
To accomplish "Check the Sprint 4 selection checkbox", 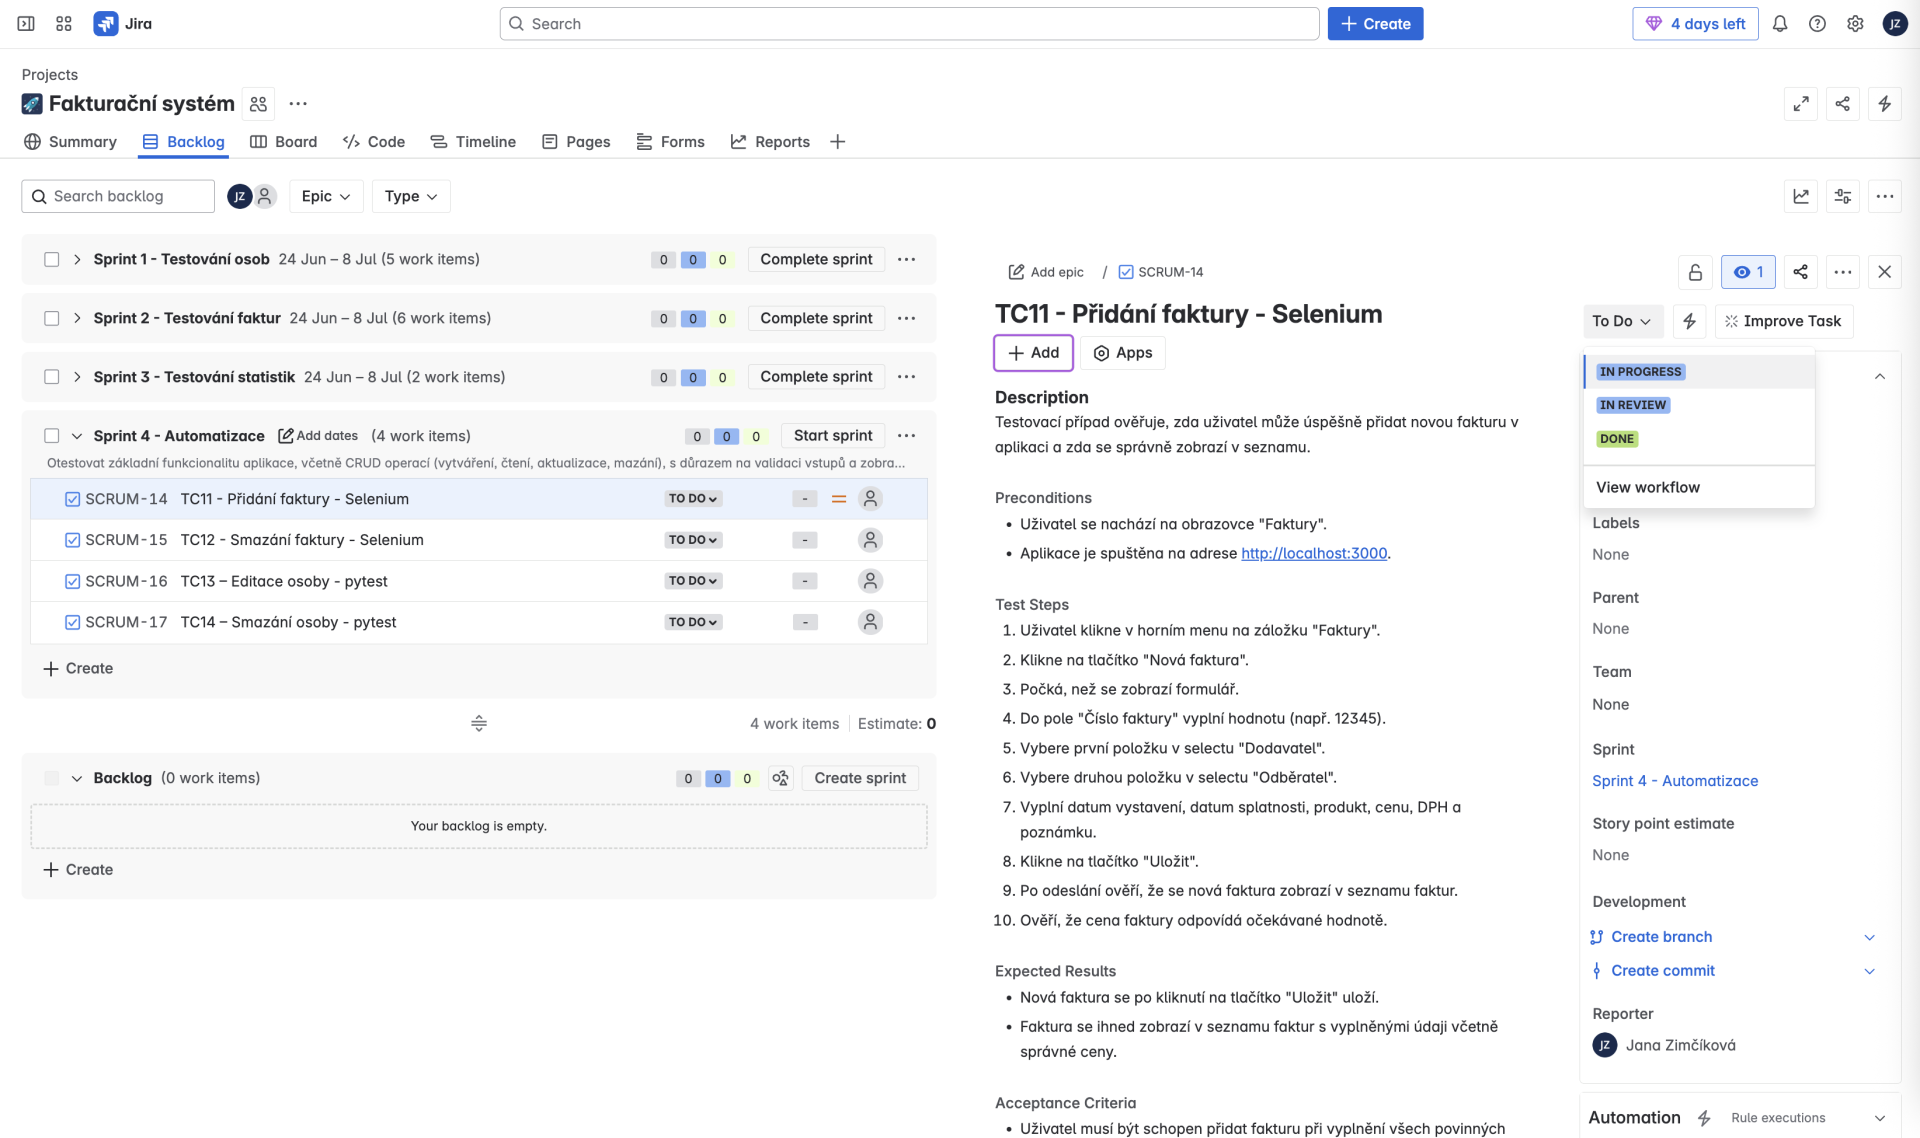I will 51,436.
